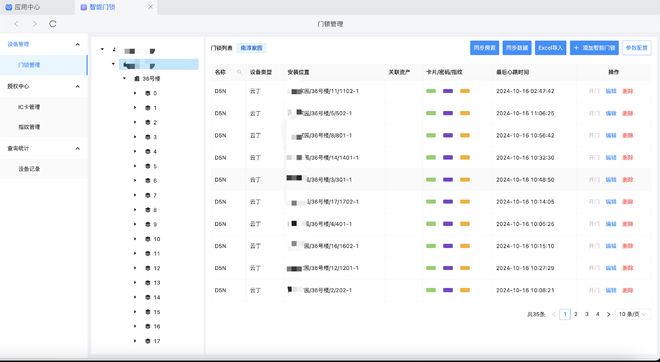The width and height of the screenshot is (660, 362).
Task: Click the purple password indicator in 401-1 row
Action: 448,224
